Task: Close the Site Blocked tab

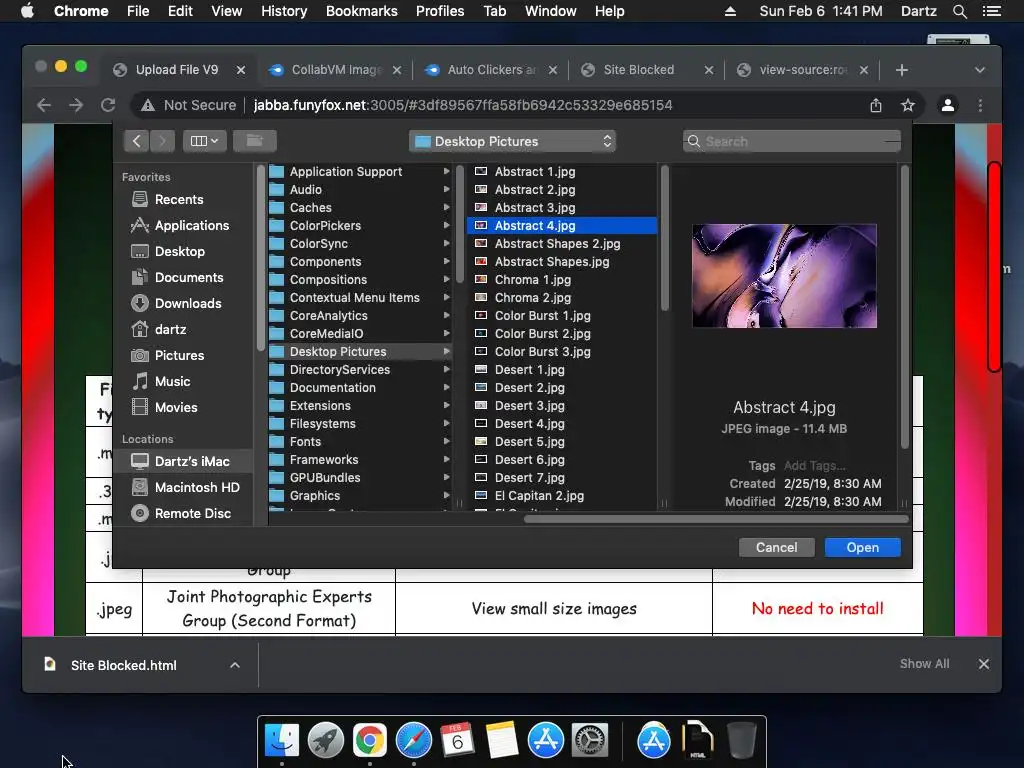Action: 709,70
